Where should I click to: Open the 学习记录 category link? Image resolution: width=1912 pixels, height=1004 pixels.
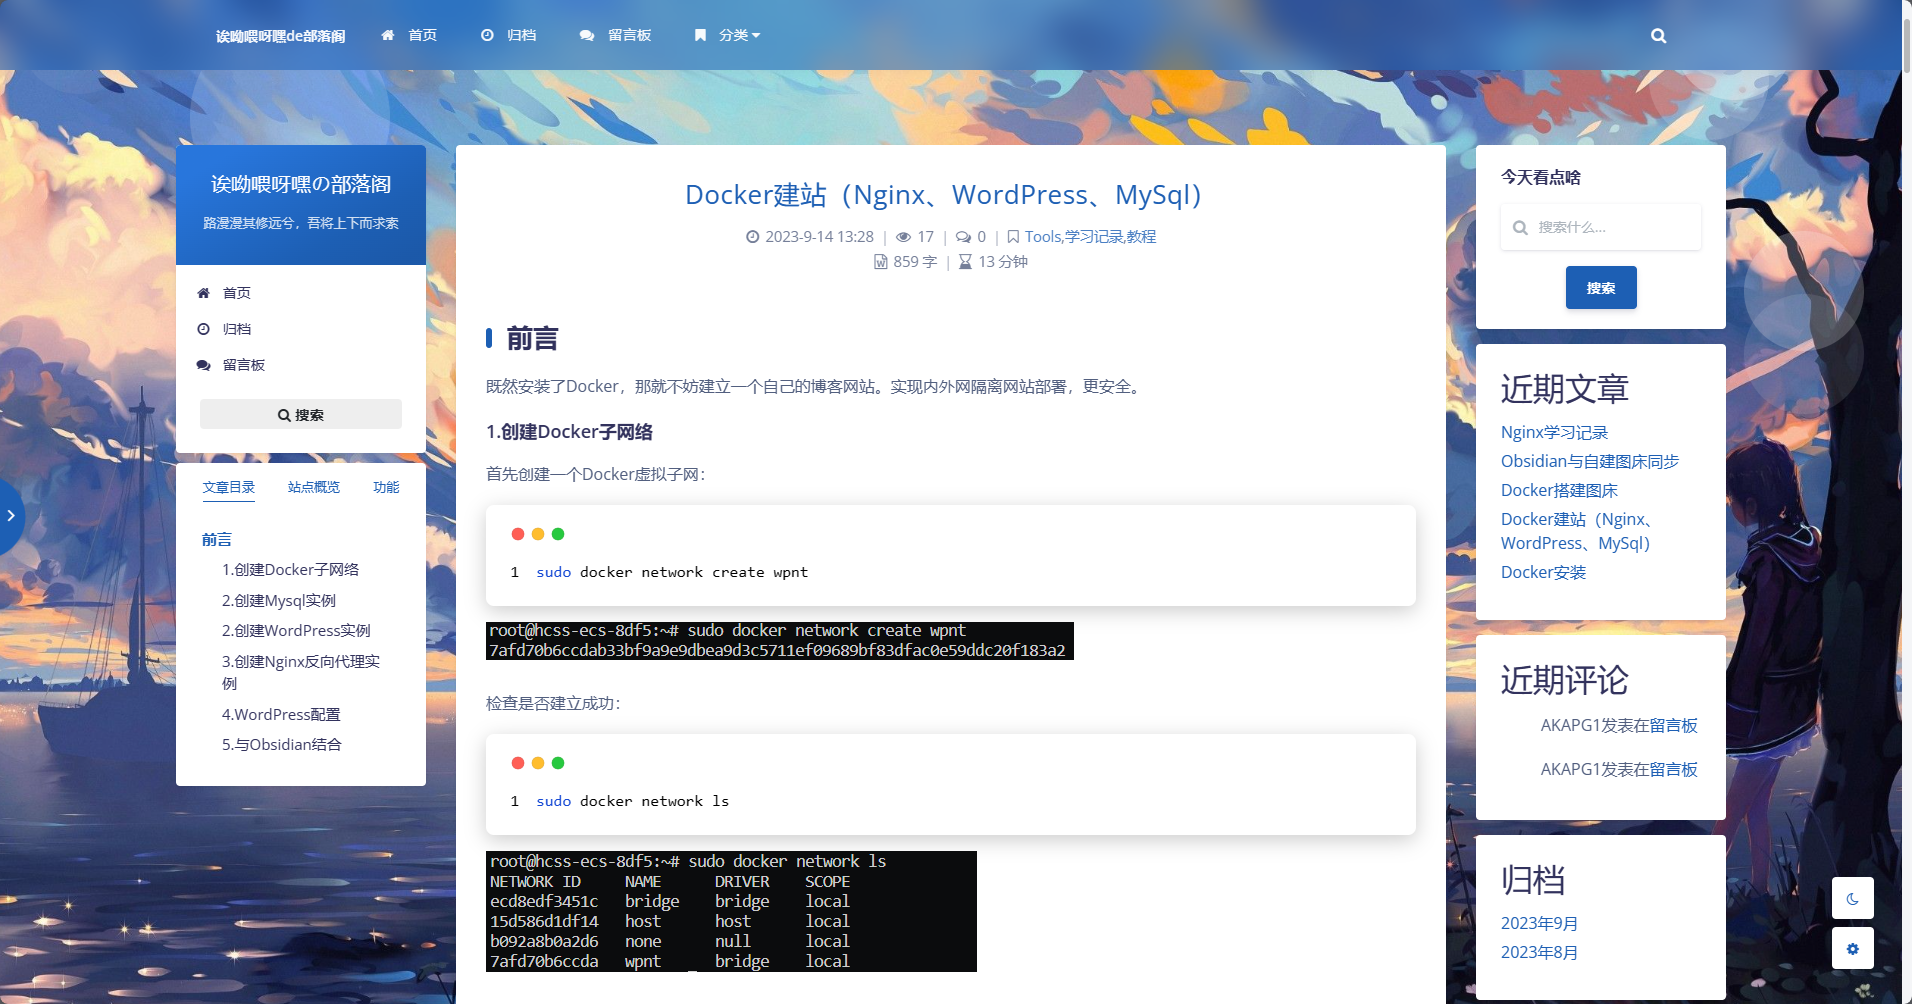[x=1094, y=237]
